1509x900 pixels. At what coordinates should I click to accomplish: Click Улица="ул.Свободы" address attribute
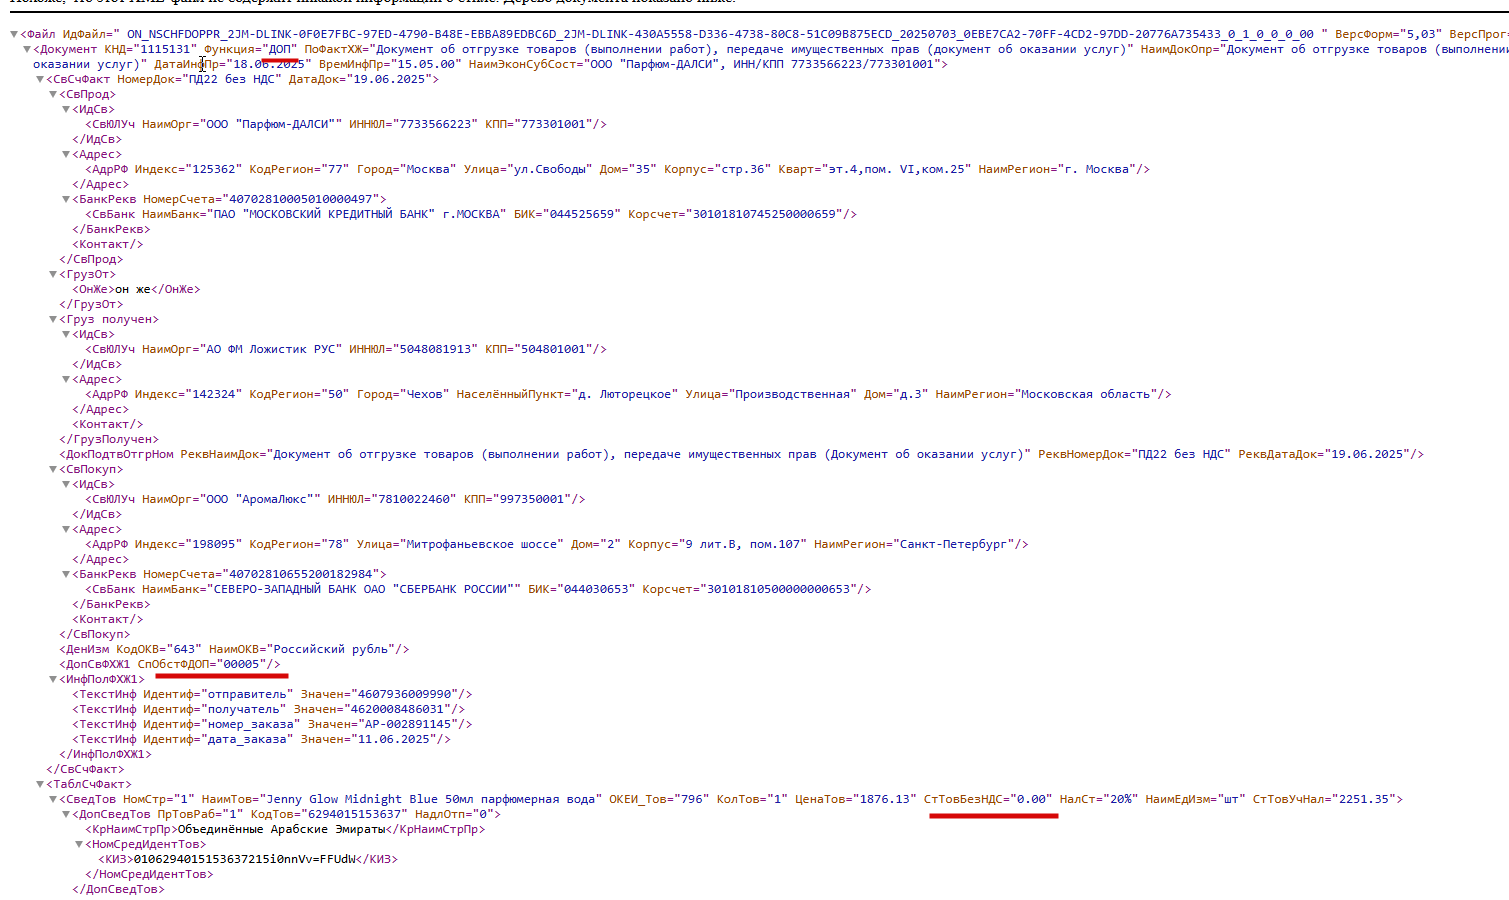click(x=528, y=169)
